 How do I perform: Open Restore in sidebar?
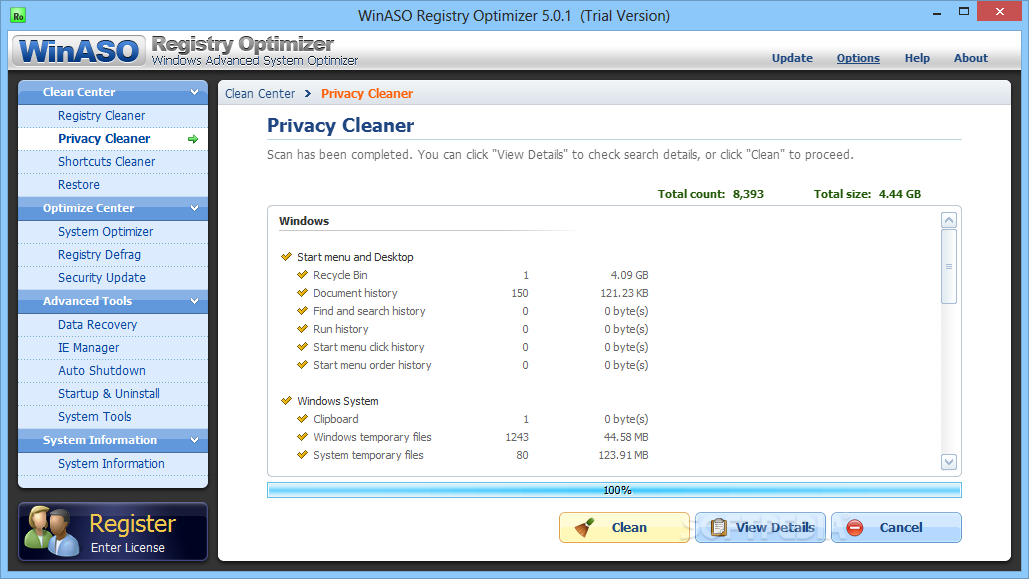click(113, 184)
